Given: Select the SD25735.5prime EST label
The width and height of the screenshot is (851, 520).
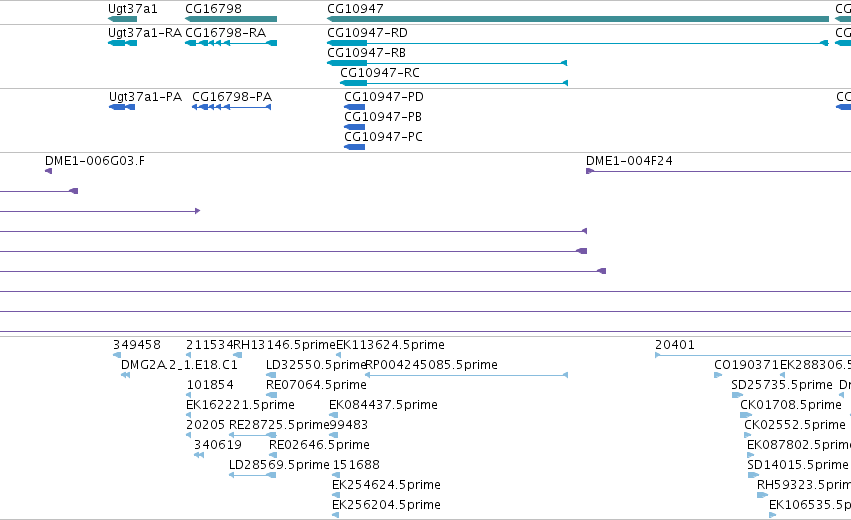Looking at the screenshot, I should point(782,385).
